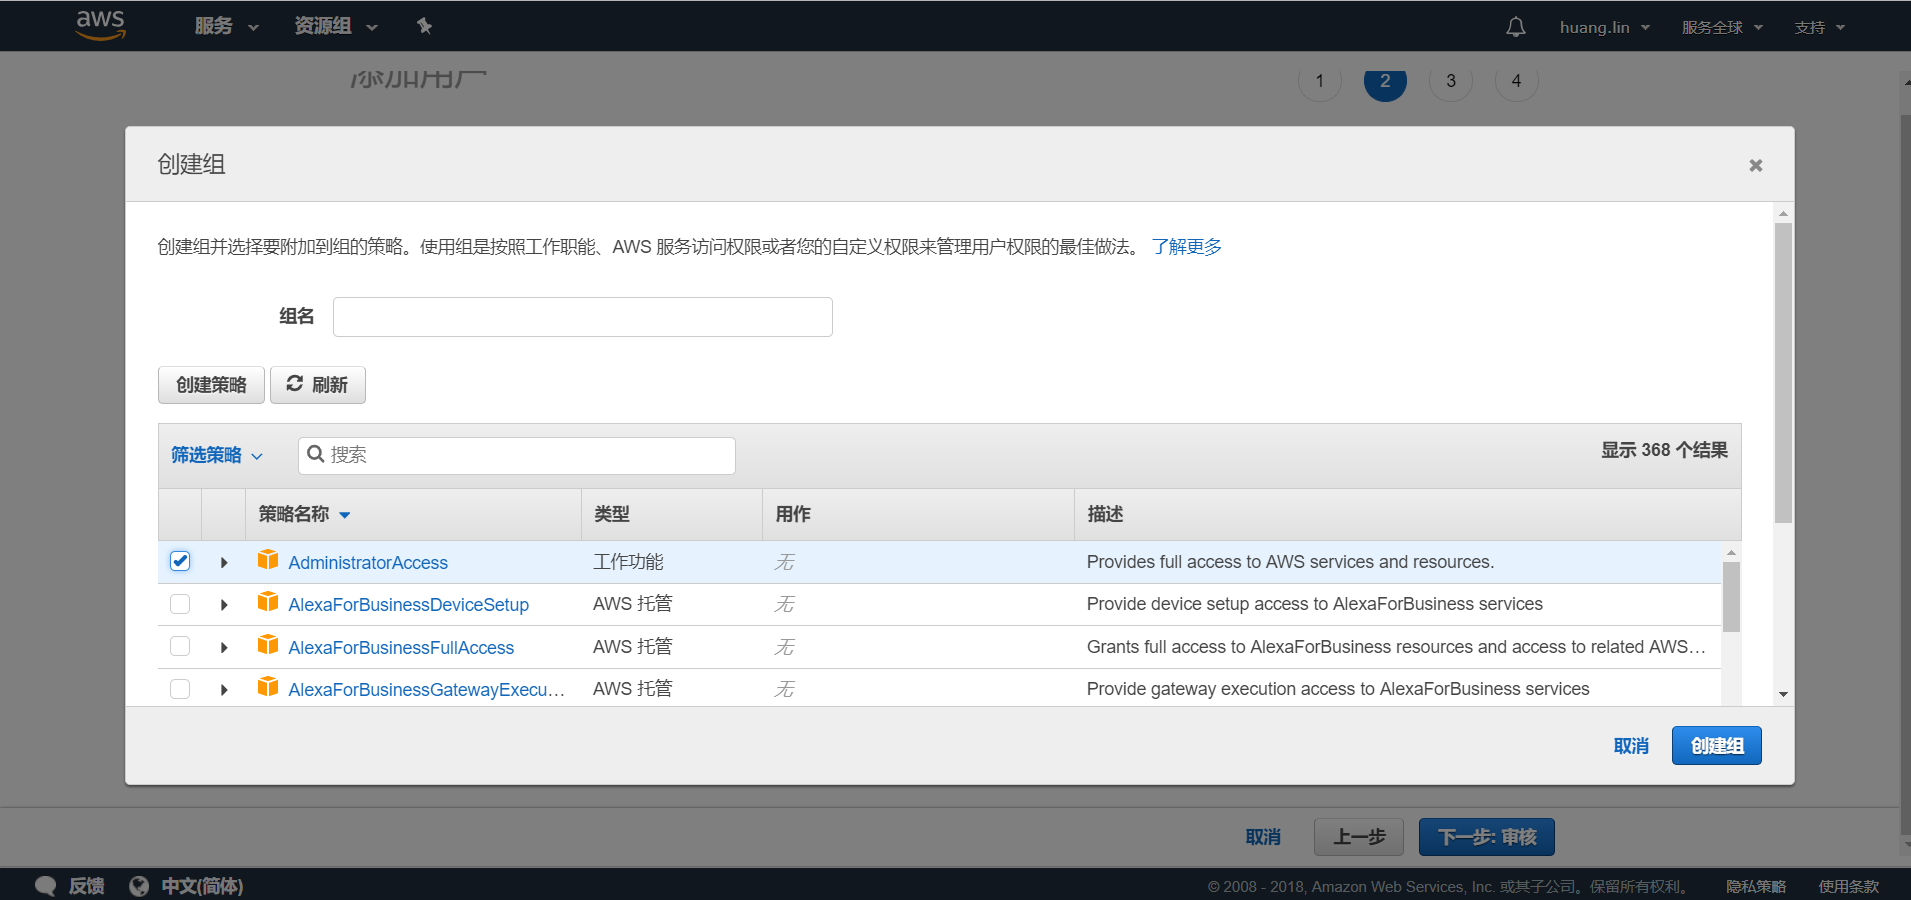Click the 刷新 button

point(318,385)
